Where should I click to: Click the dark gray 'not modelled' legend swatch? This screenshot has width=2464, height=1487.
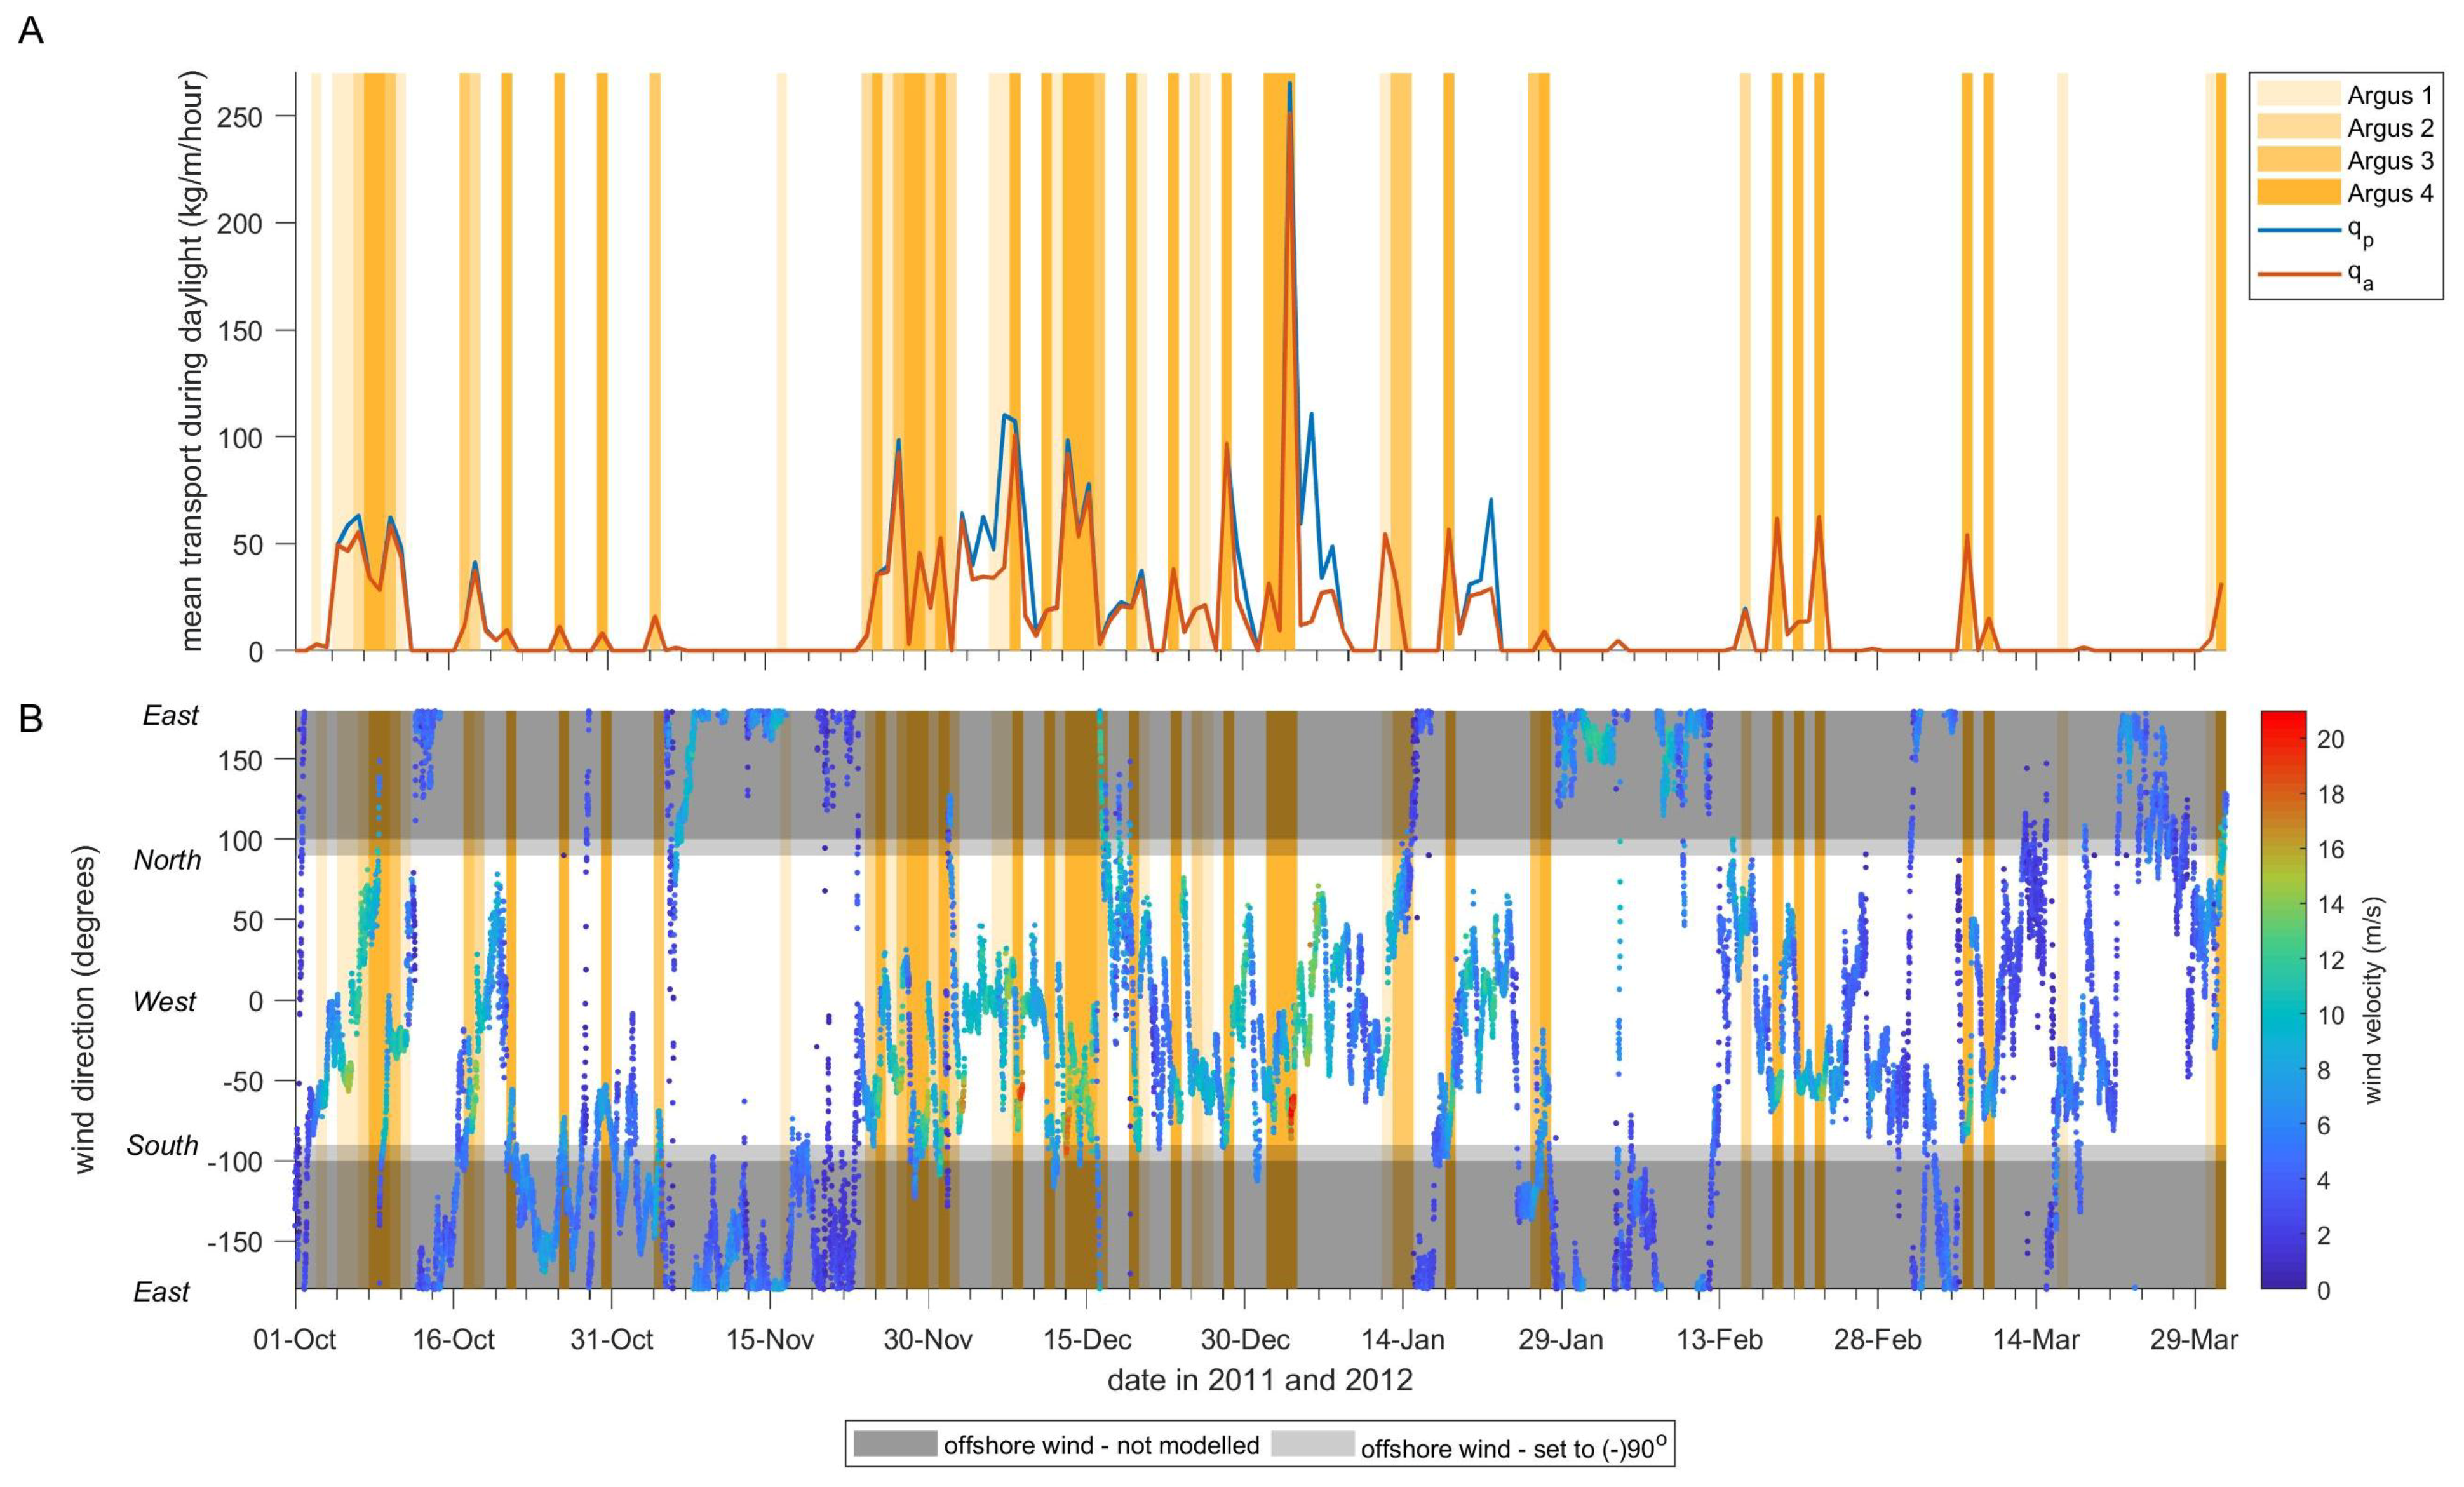895,1443
